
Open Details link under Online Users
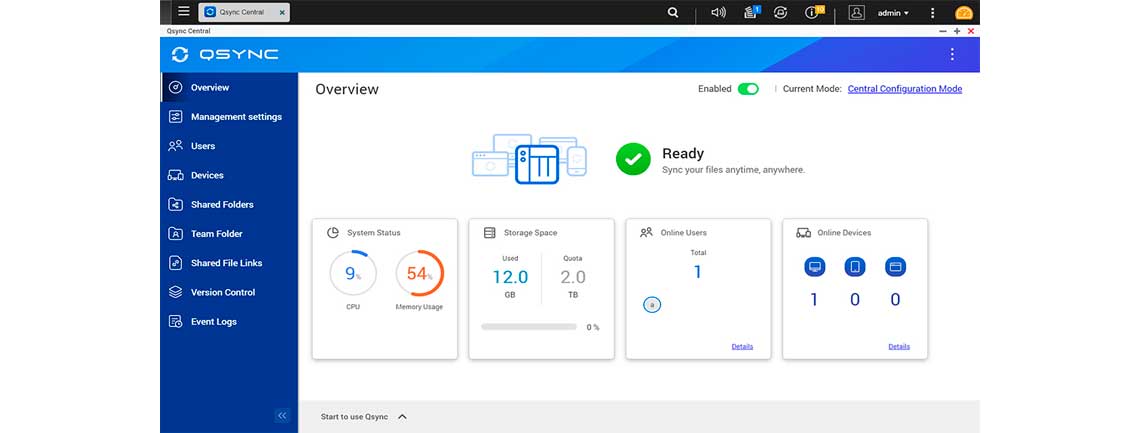pos(742,347)
